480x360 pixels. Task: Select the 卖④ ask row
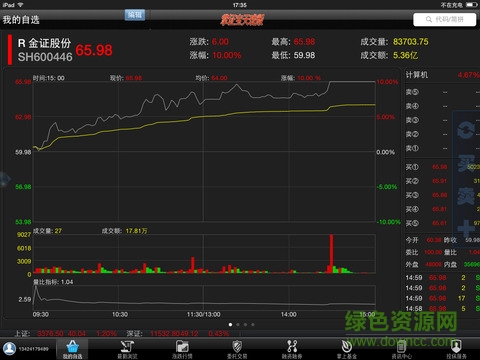[443, 106]
